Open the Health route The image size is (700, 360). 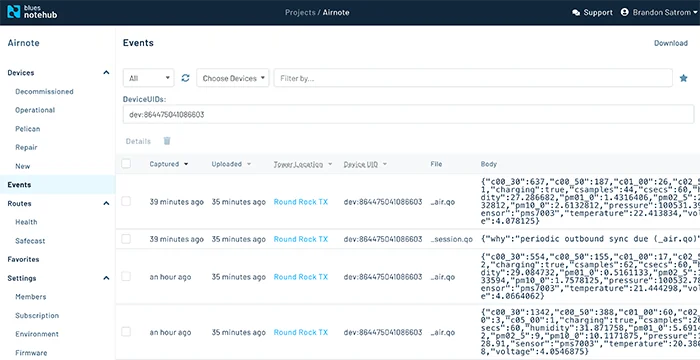pyautogui.click(x=26, y=222)
